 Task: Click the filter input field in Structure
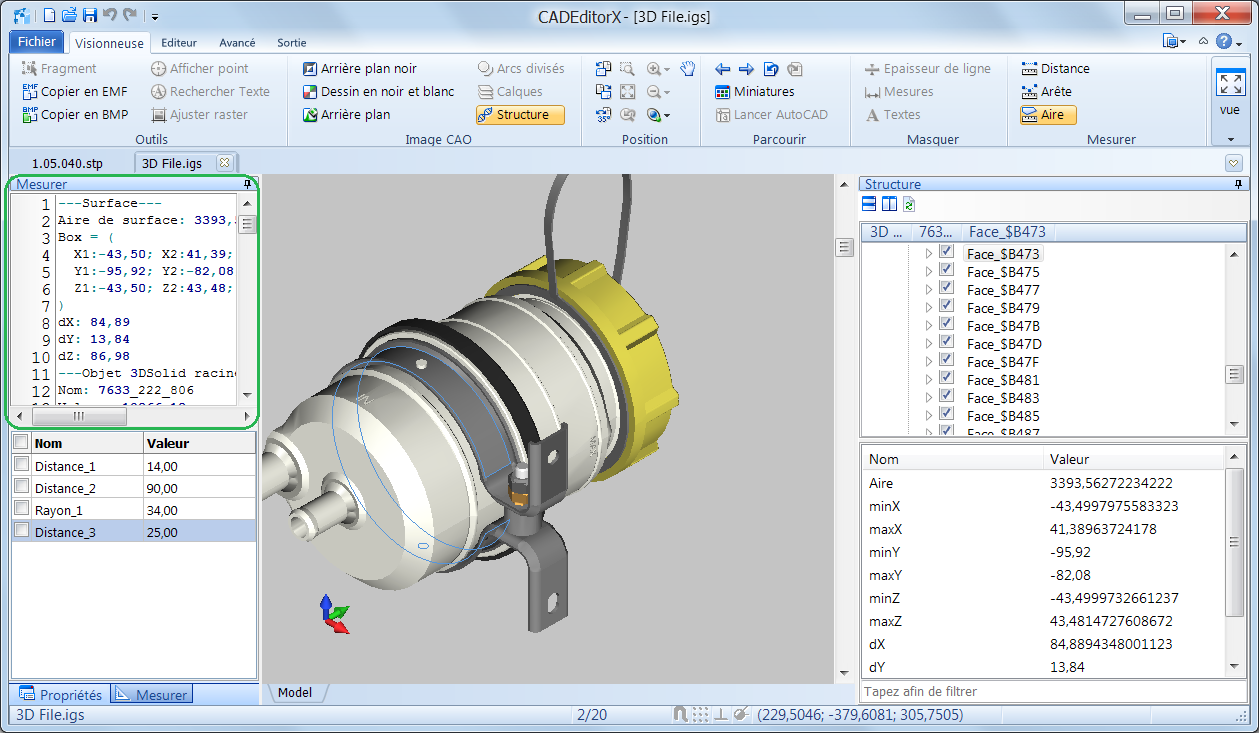(x=1052, y=692)
